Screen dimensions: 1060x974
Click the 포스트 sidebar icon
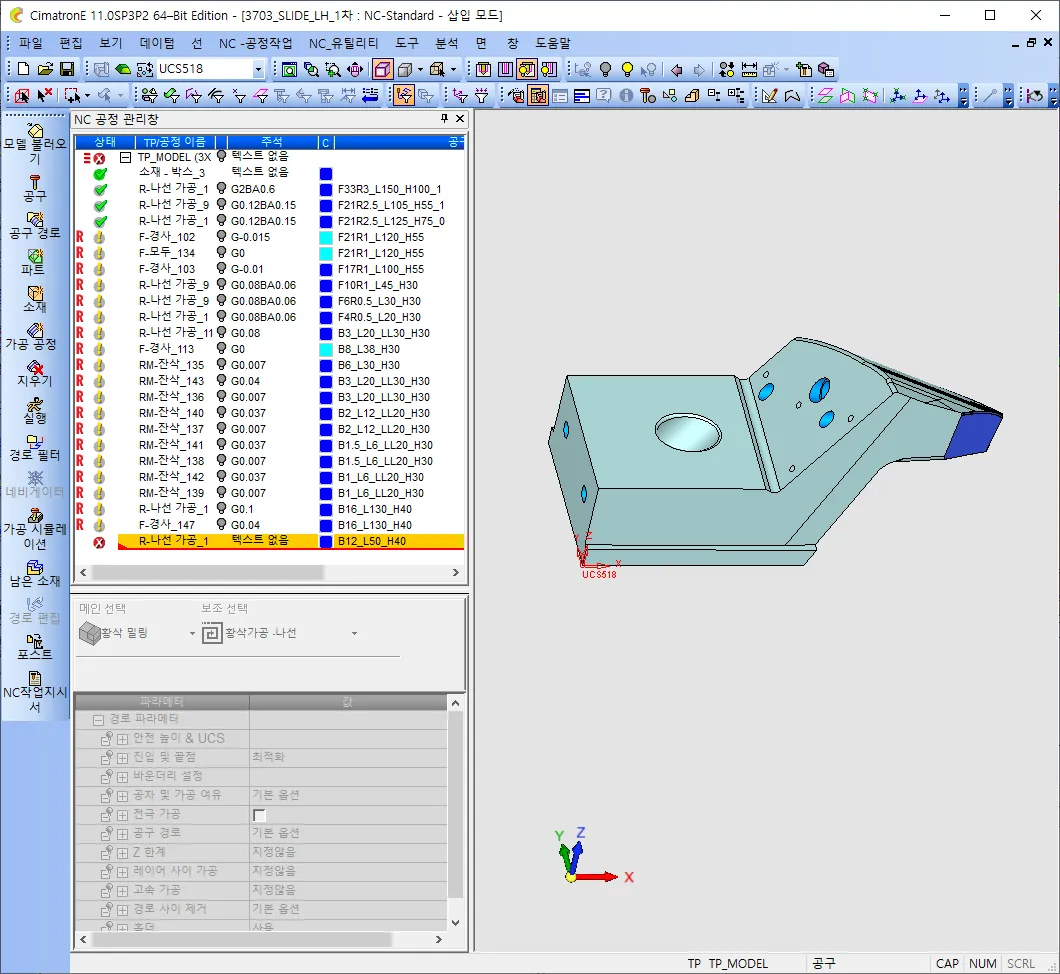tap(35, 647)
